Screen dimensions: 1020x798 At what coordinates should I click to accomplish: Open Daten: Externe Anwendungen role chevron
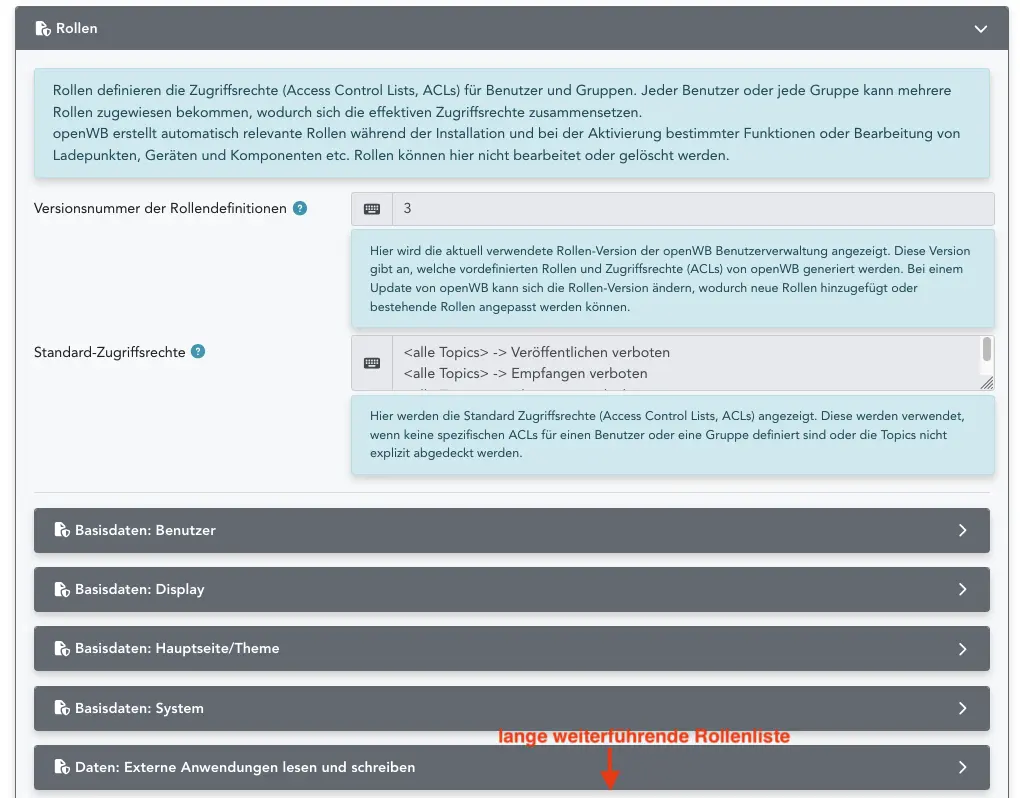(962, 768)
